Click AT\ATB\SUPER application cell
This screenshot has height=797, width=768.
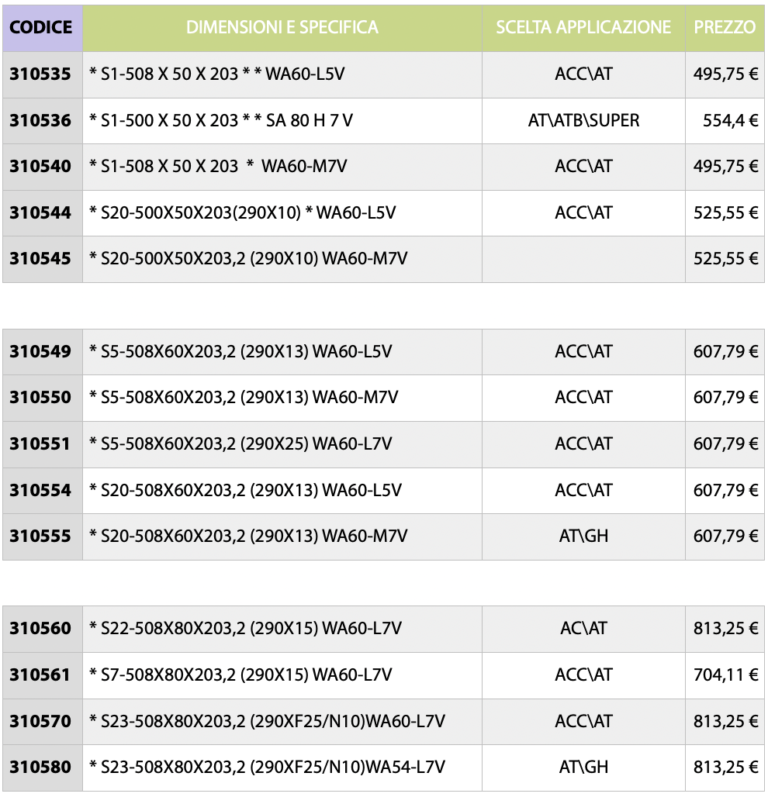click(x=583, y=121)
